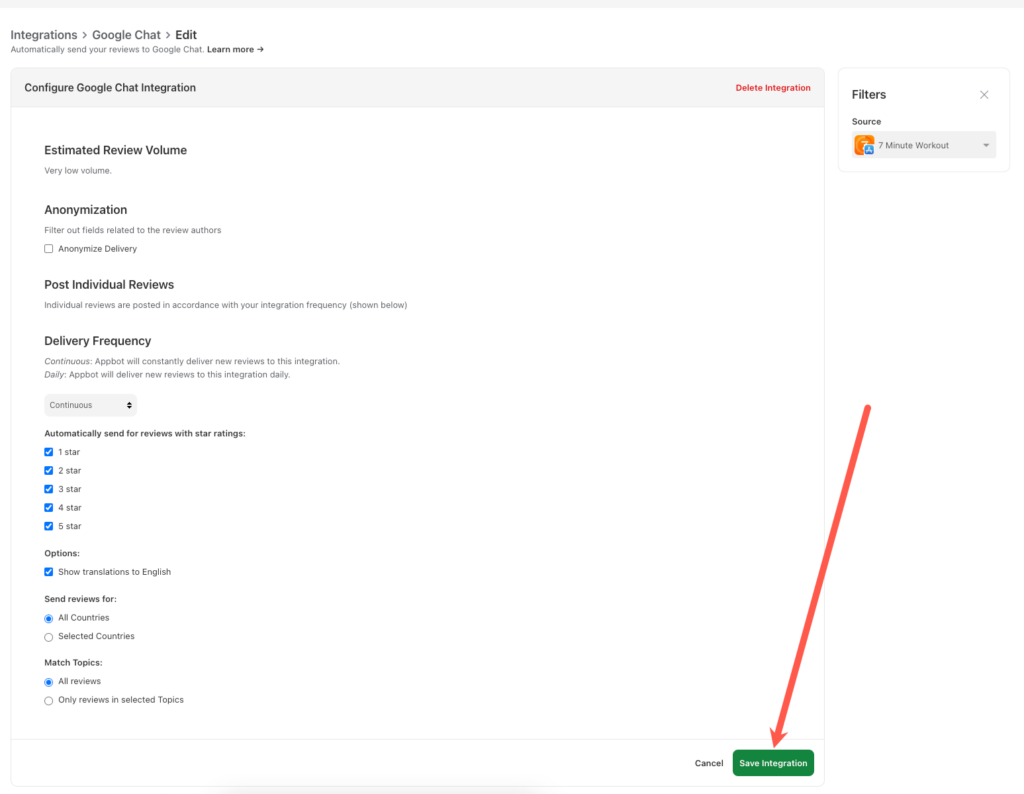Uncheck the 1 star rating checkbox
1024x794 pixels.
pos(48,452)
